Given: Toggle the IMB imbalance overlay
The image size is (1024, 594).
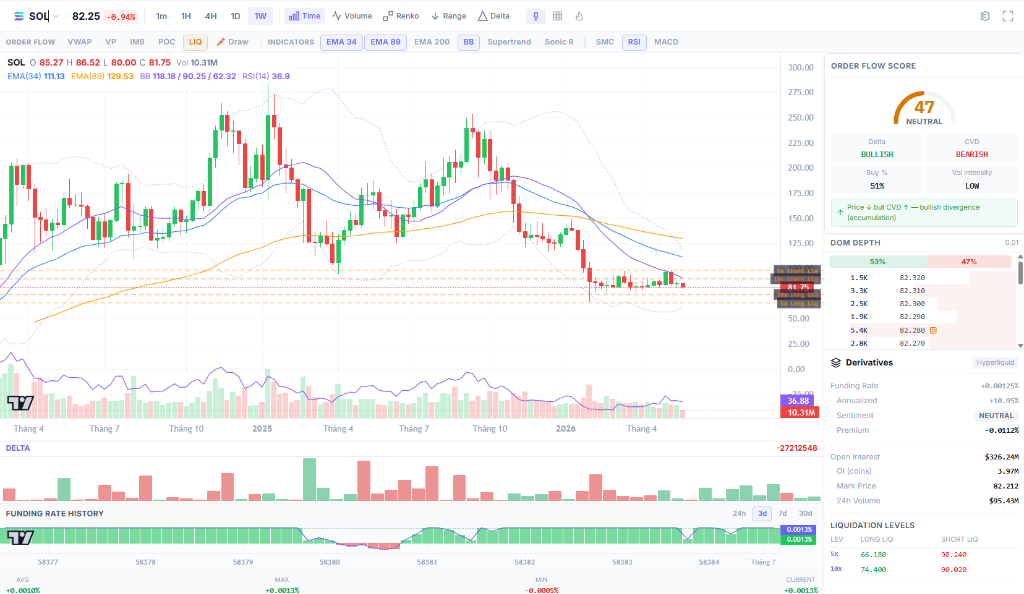Looking at the screenshot, I should pyautogui.click(x=137, y=42).
